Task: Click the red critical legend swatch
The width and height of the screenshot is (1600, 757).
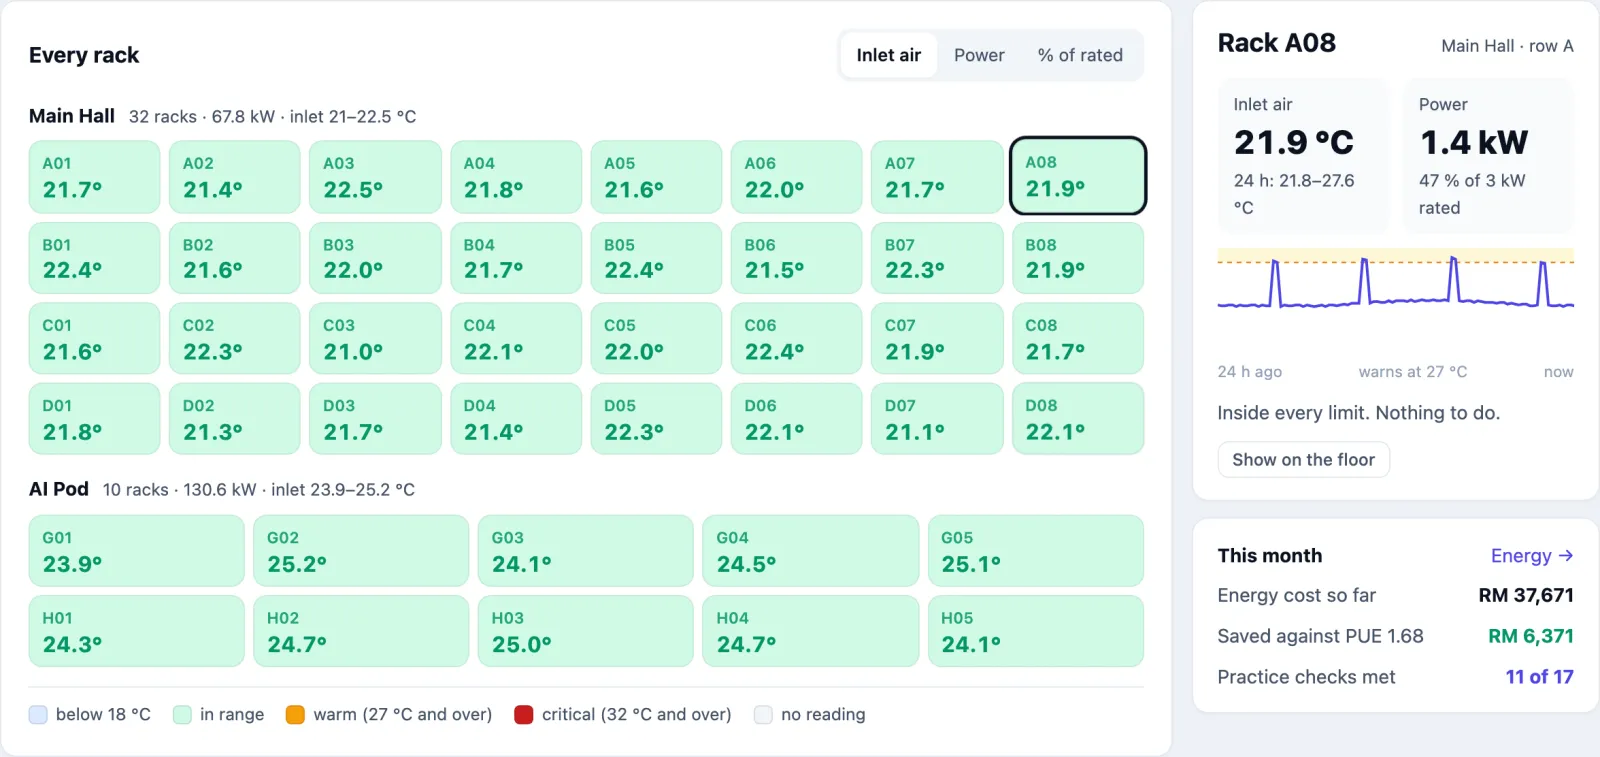Action: tap(523, 715)
